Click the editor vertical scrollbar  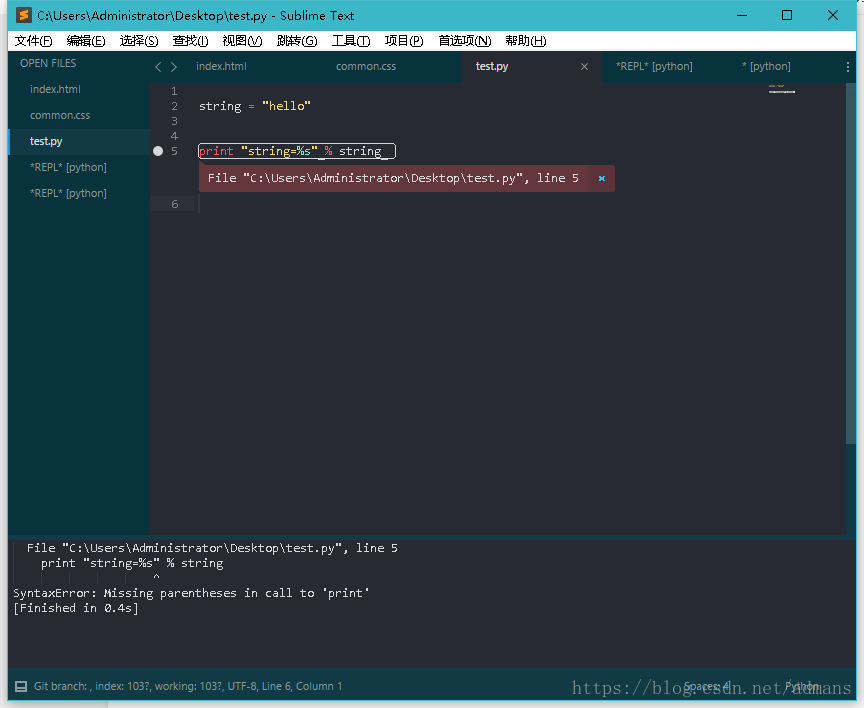[x=851, y=263]
